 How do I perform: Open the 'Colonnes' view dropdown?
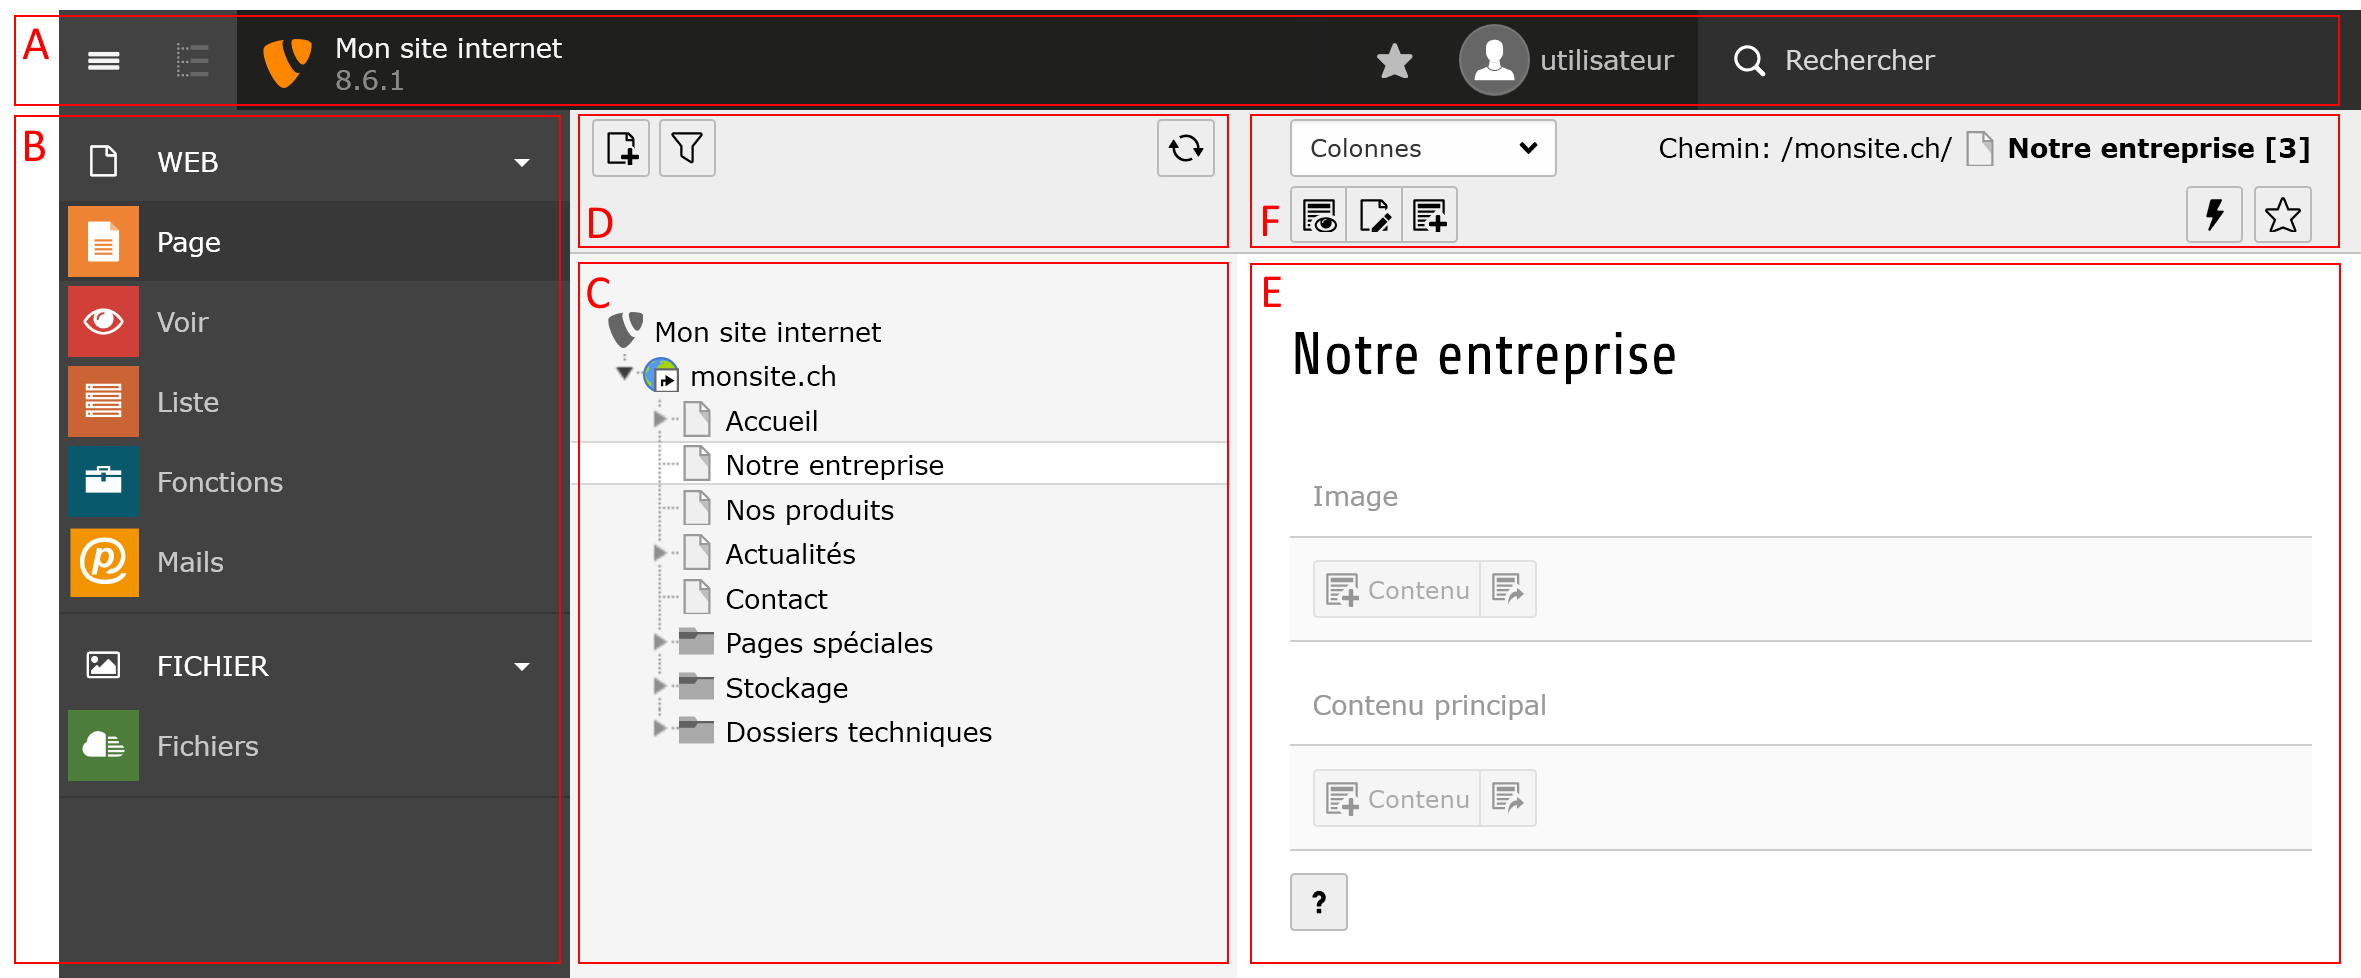tap(1422, 148)
